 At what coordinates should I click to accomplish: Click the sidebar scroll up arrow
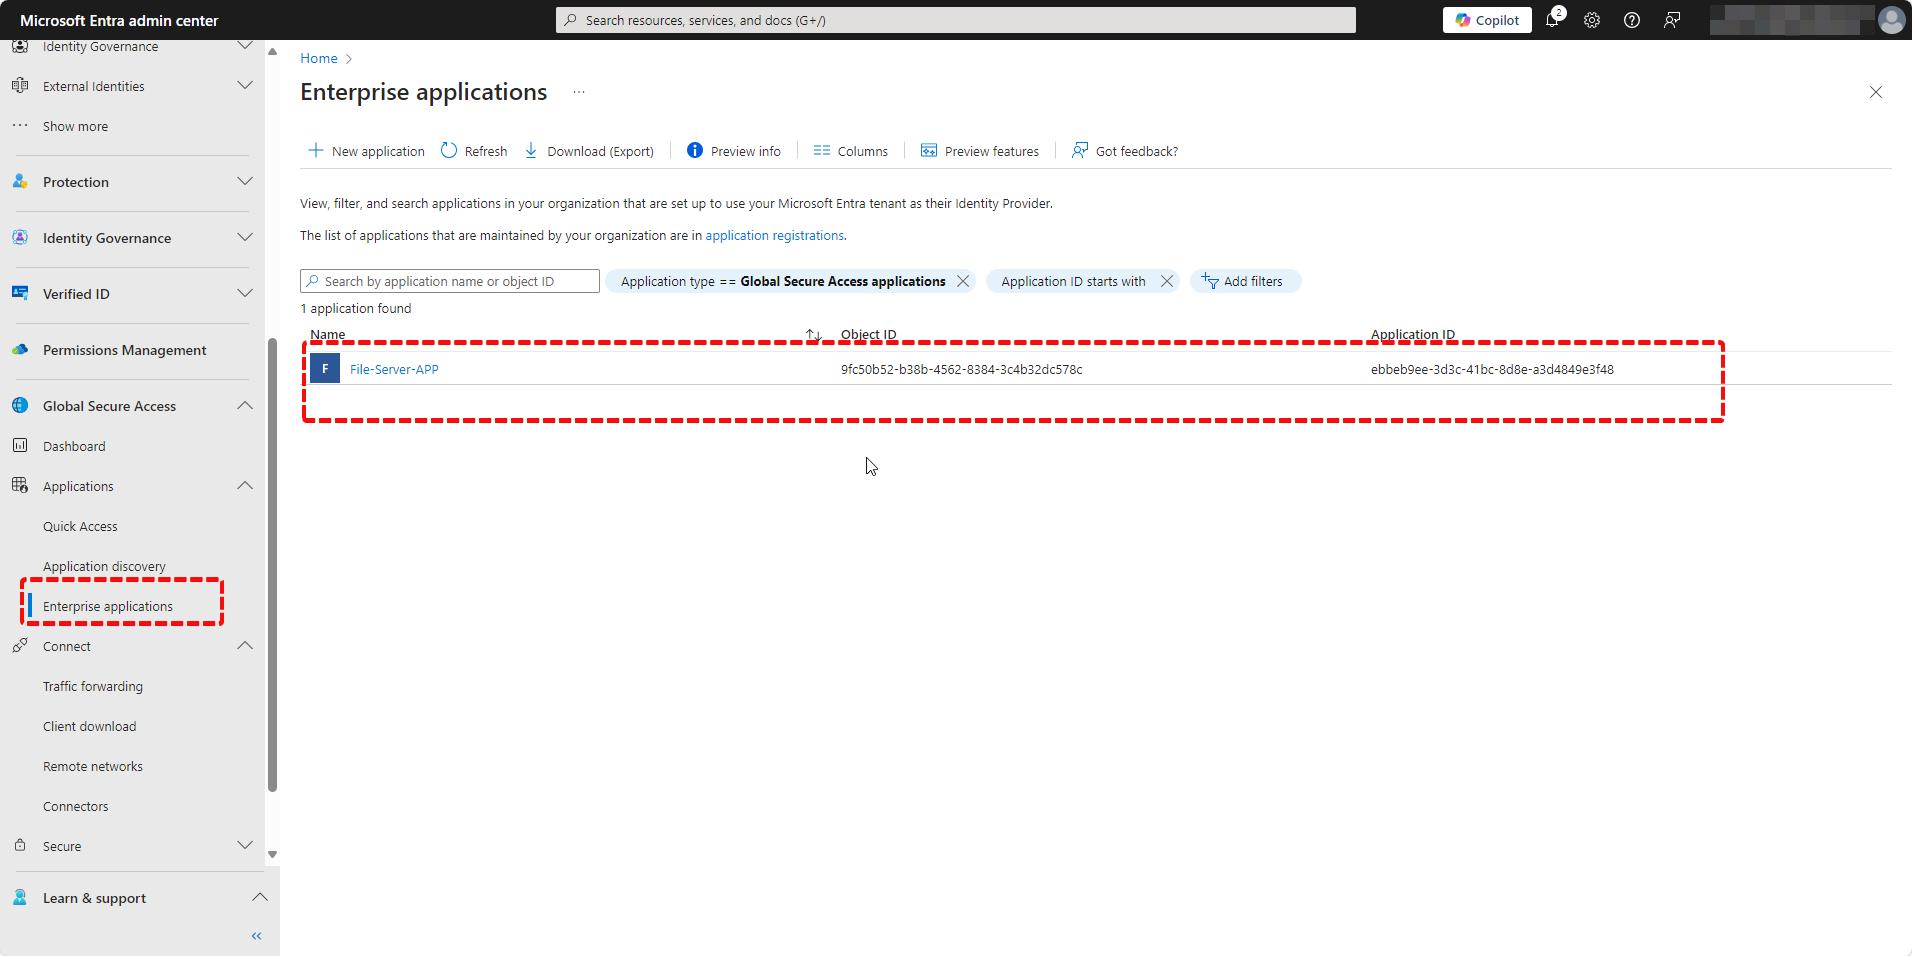pyautogui.click(x=272, y=52)
